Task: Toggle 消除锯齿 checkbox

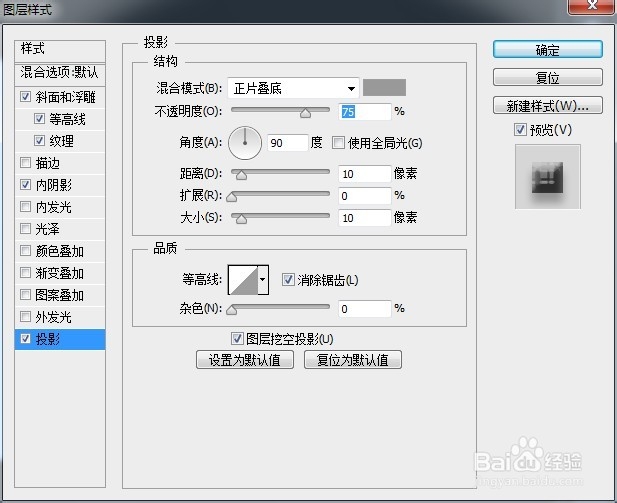Action: 288,280
